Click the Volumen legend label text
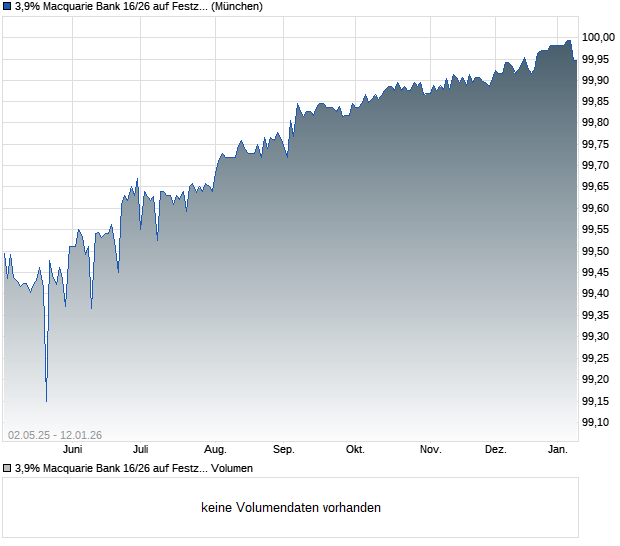The width and height of the screenshot is (620, 546). pos(134,468)
